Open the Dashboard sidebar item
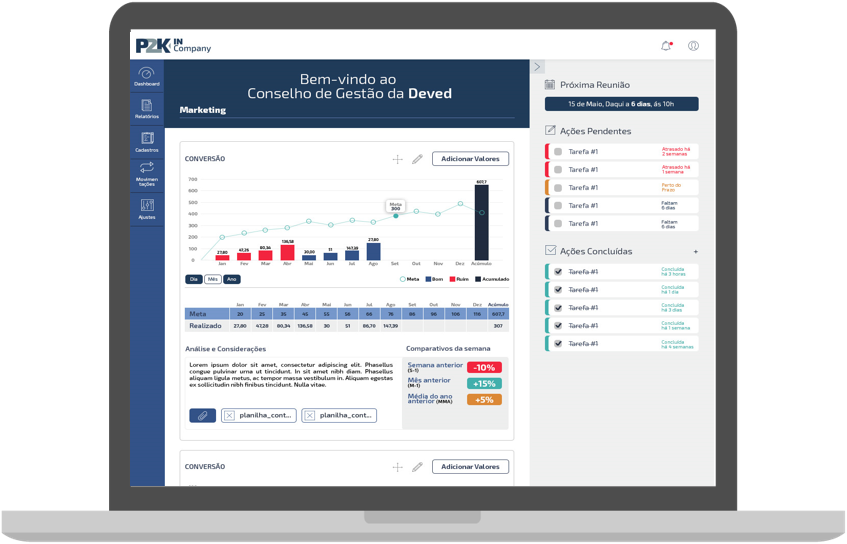 point(147,76)
